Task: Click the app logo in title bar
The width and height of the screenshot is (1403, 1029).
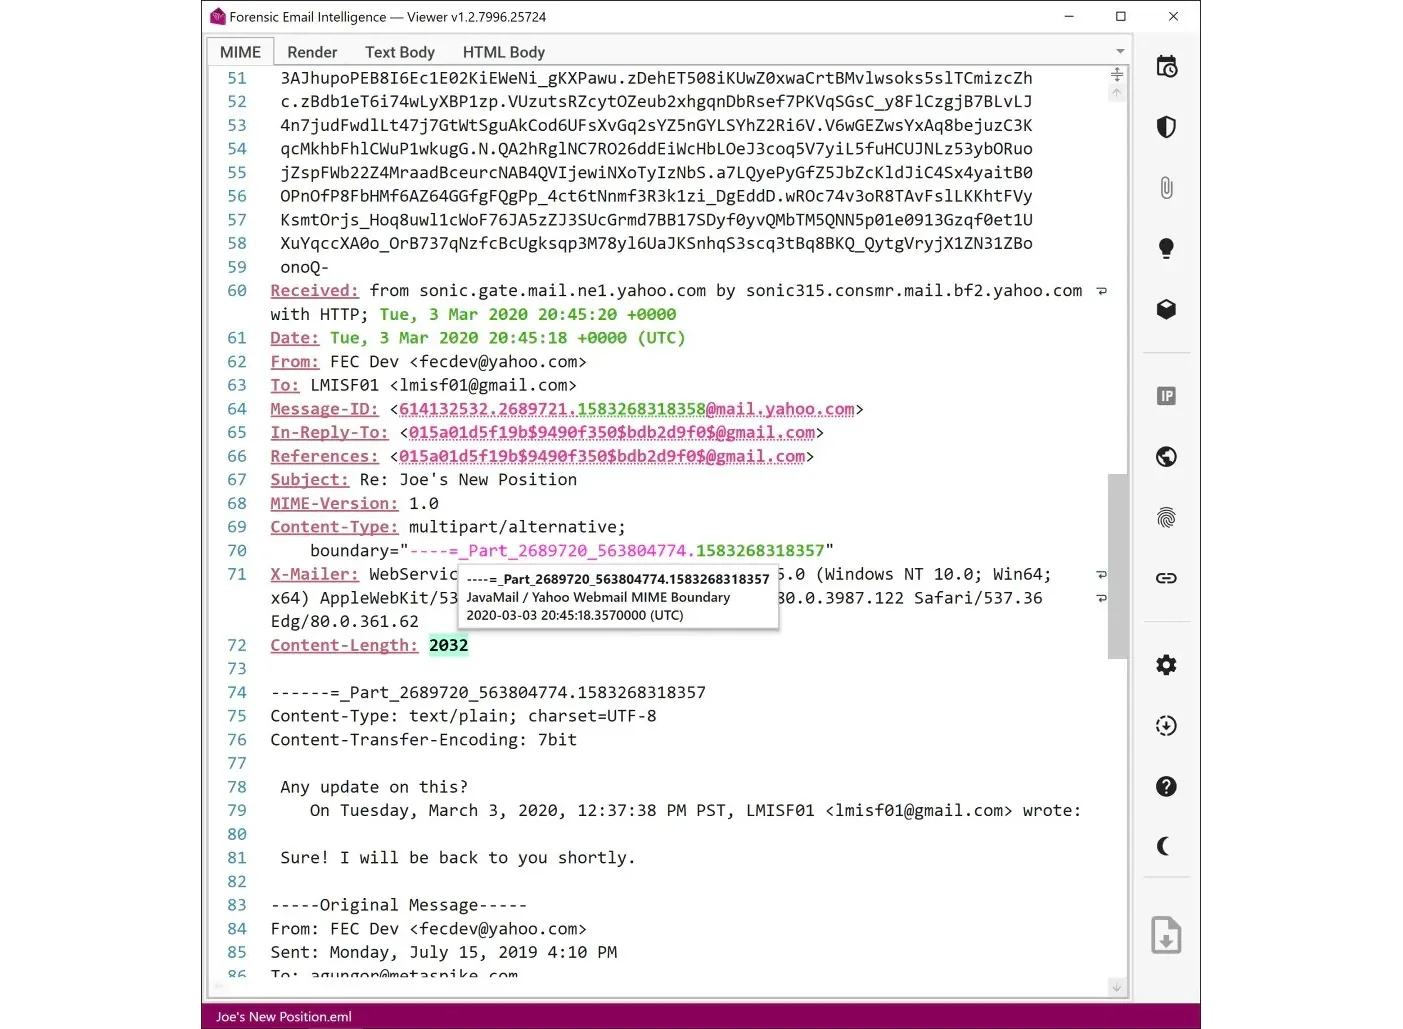Action: (217, 17)
